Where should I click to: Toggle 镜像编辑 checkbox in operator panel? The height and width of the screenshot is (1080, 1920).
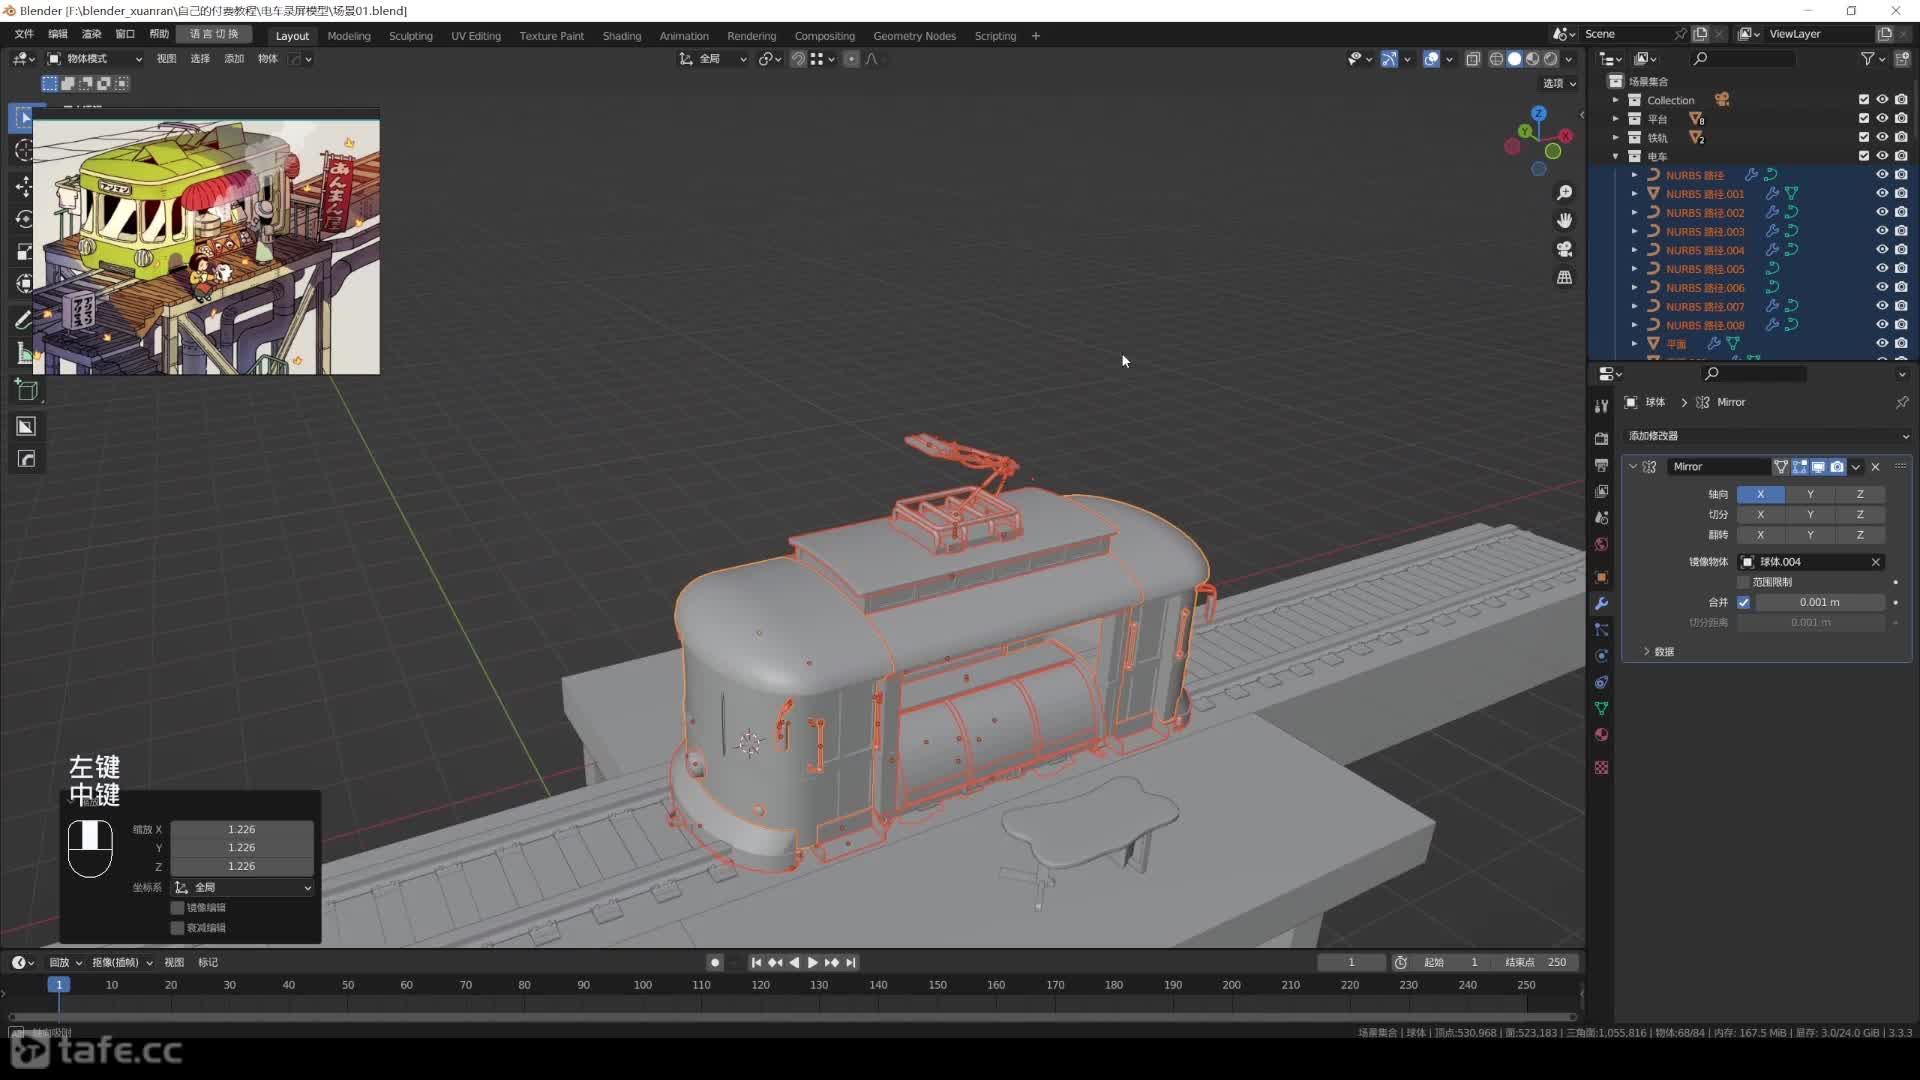point(177,908)
